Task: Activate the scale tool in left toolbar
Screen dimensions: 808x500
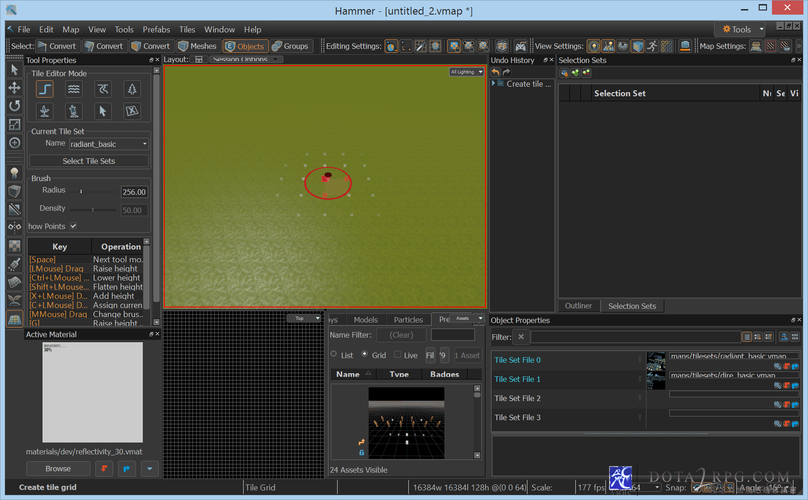Action: 14,124
